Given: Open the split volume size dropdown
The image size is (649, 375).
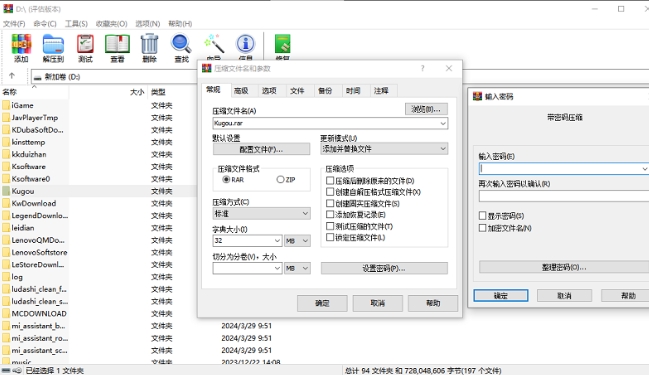Looking at the screenshot, I should click(x=277, y=268).
